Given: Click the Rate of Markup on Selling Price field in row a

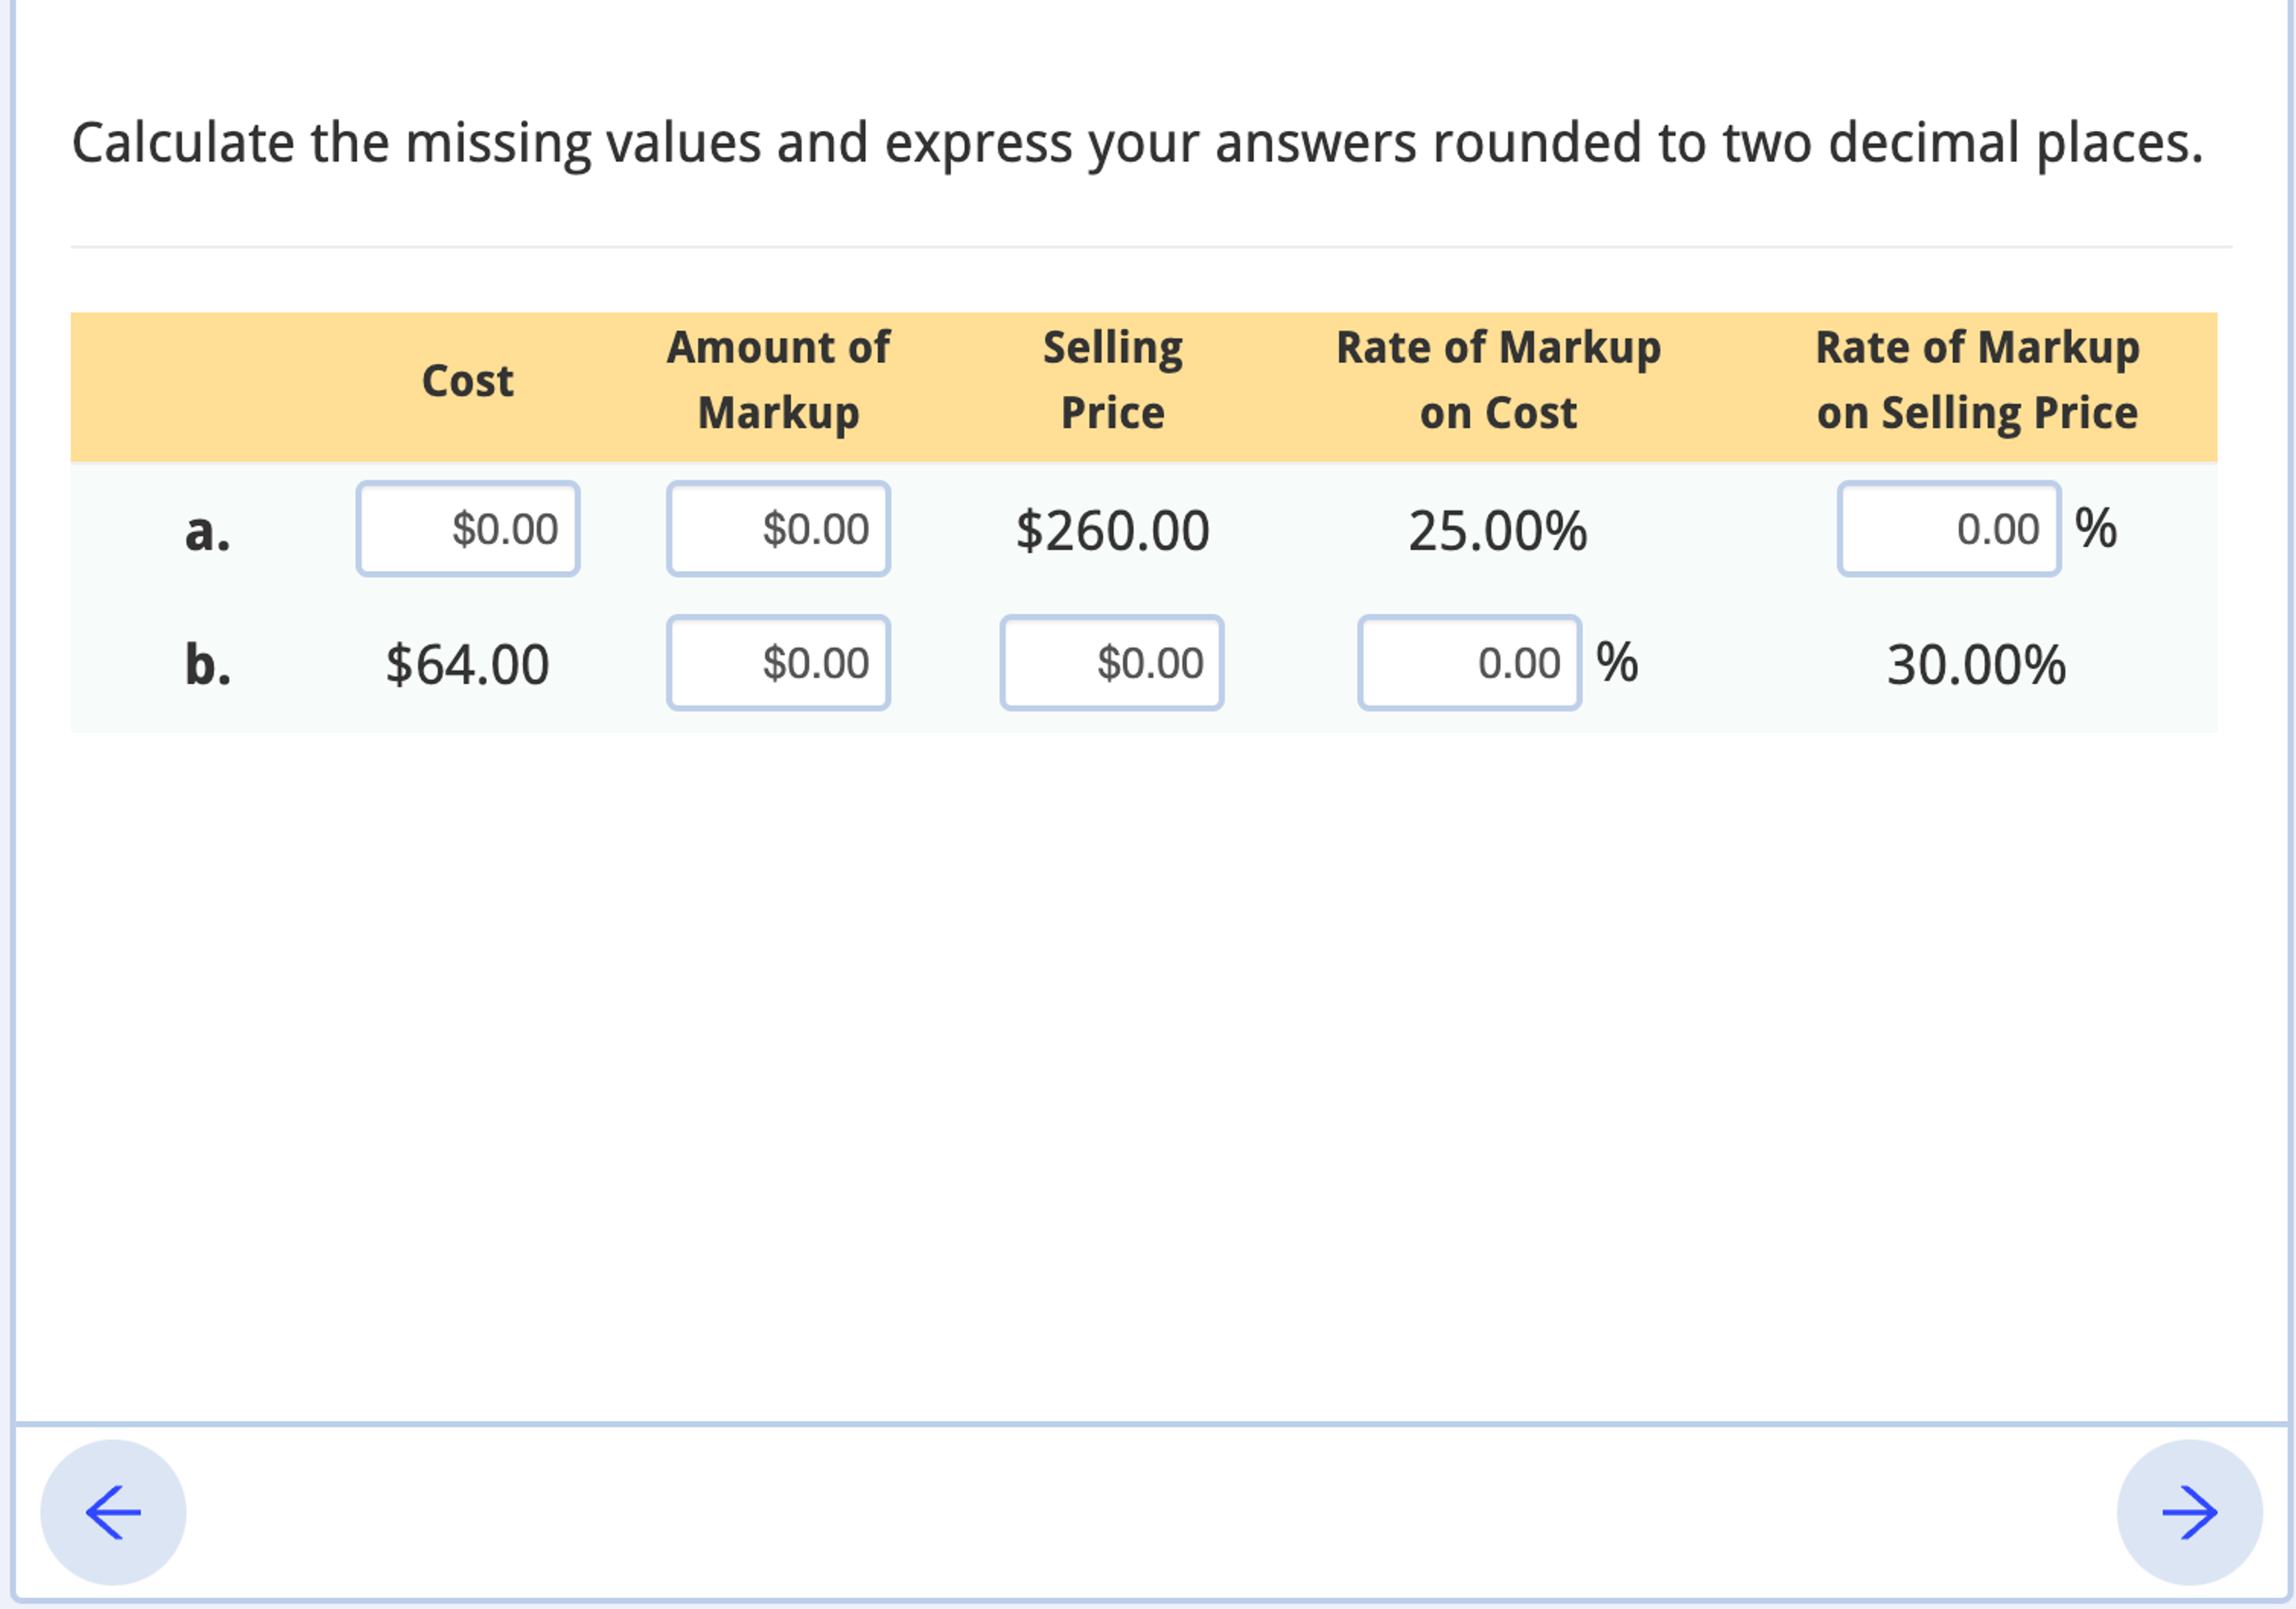Looking at the screenshot, I should (x=1948, y=530).
